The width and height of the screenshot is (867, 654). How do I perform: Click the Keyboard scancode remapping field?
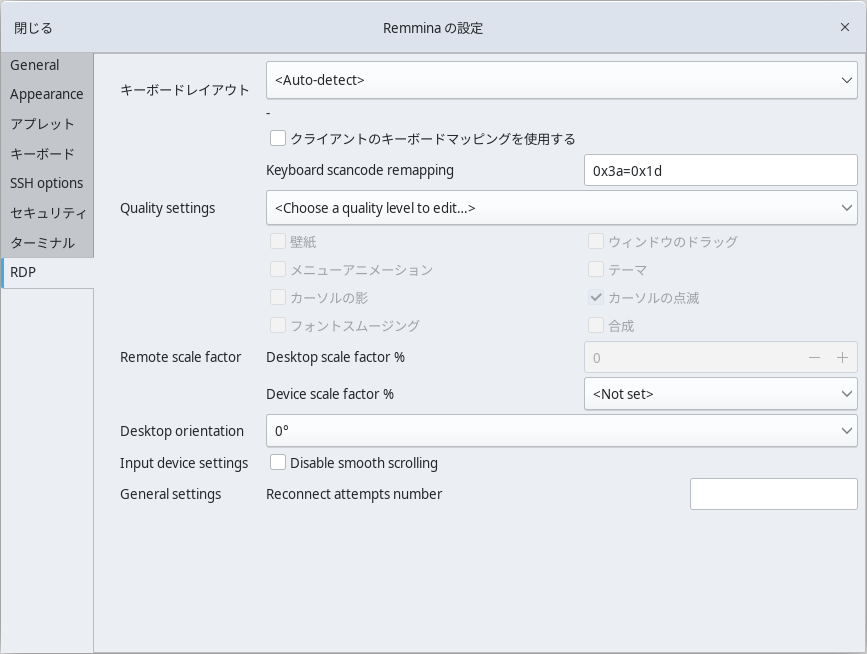(720, 170)
